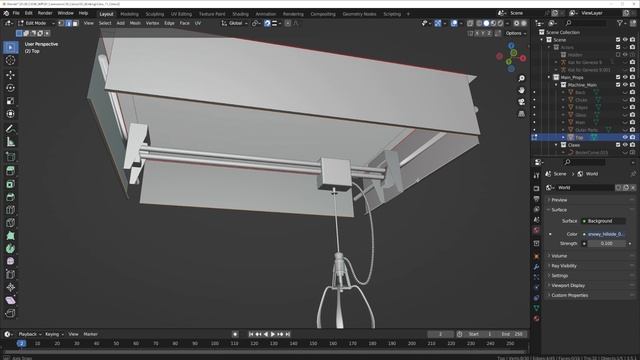Click the Zoom viewport magnifier icon

tap(521, 78)
